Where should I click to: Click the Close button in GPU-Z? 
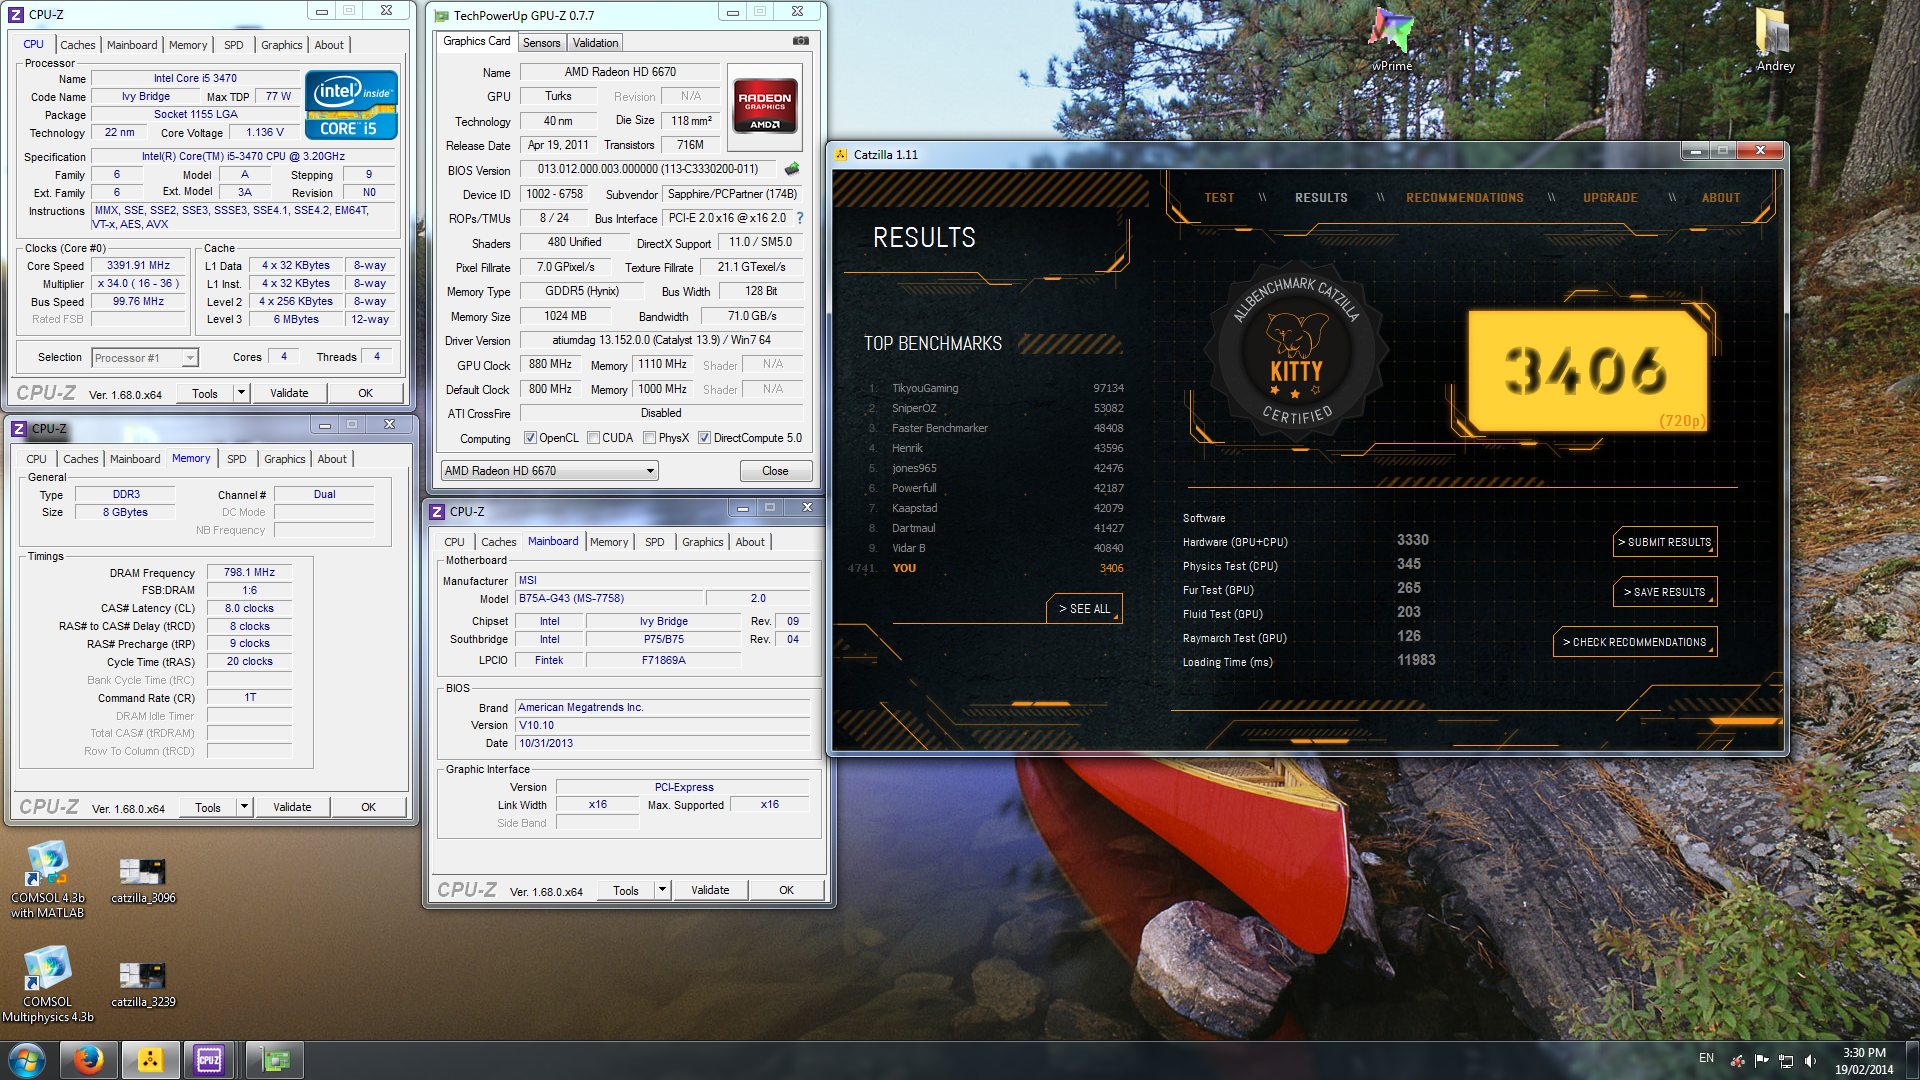pyautogui.click(x=775, y=471)
